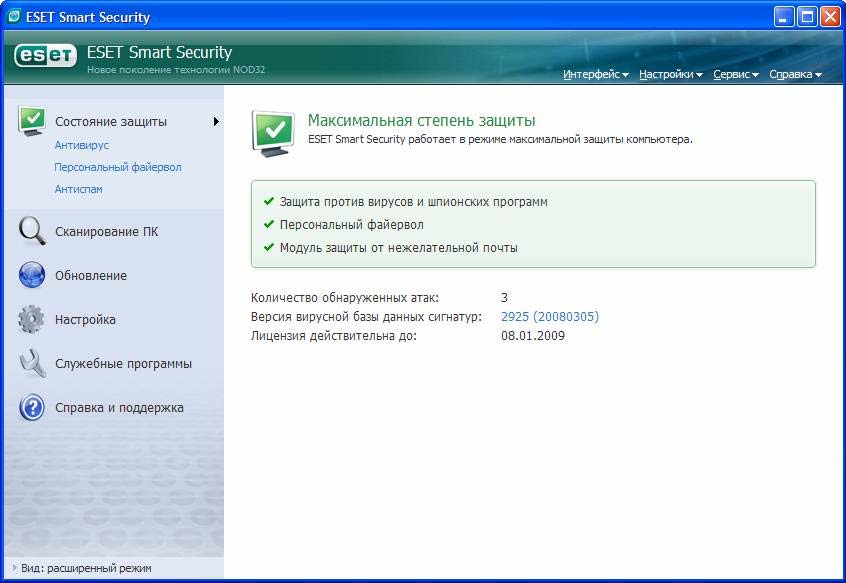The width and height of the screenshot is (846, 583).
Task: Click the Состояние защиты monitor icon
Action: pos(32,121)
